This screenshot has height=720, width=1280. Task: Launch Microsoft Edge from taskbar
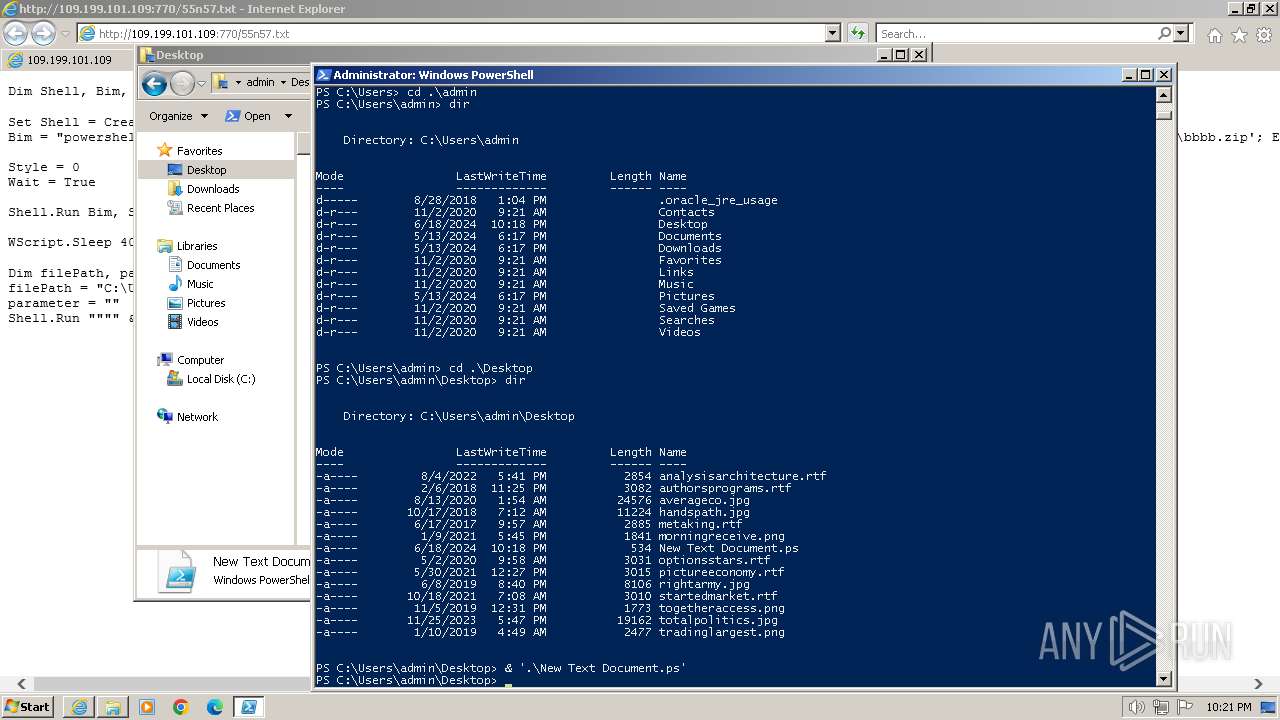pos(215,707)
